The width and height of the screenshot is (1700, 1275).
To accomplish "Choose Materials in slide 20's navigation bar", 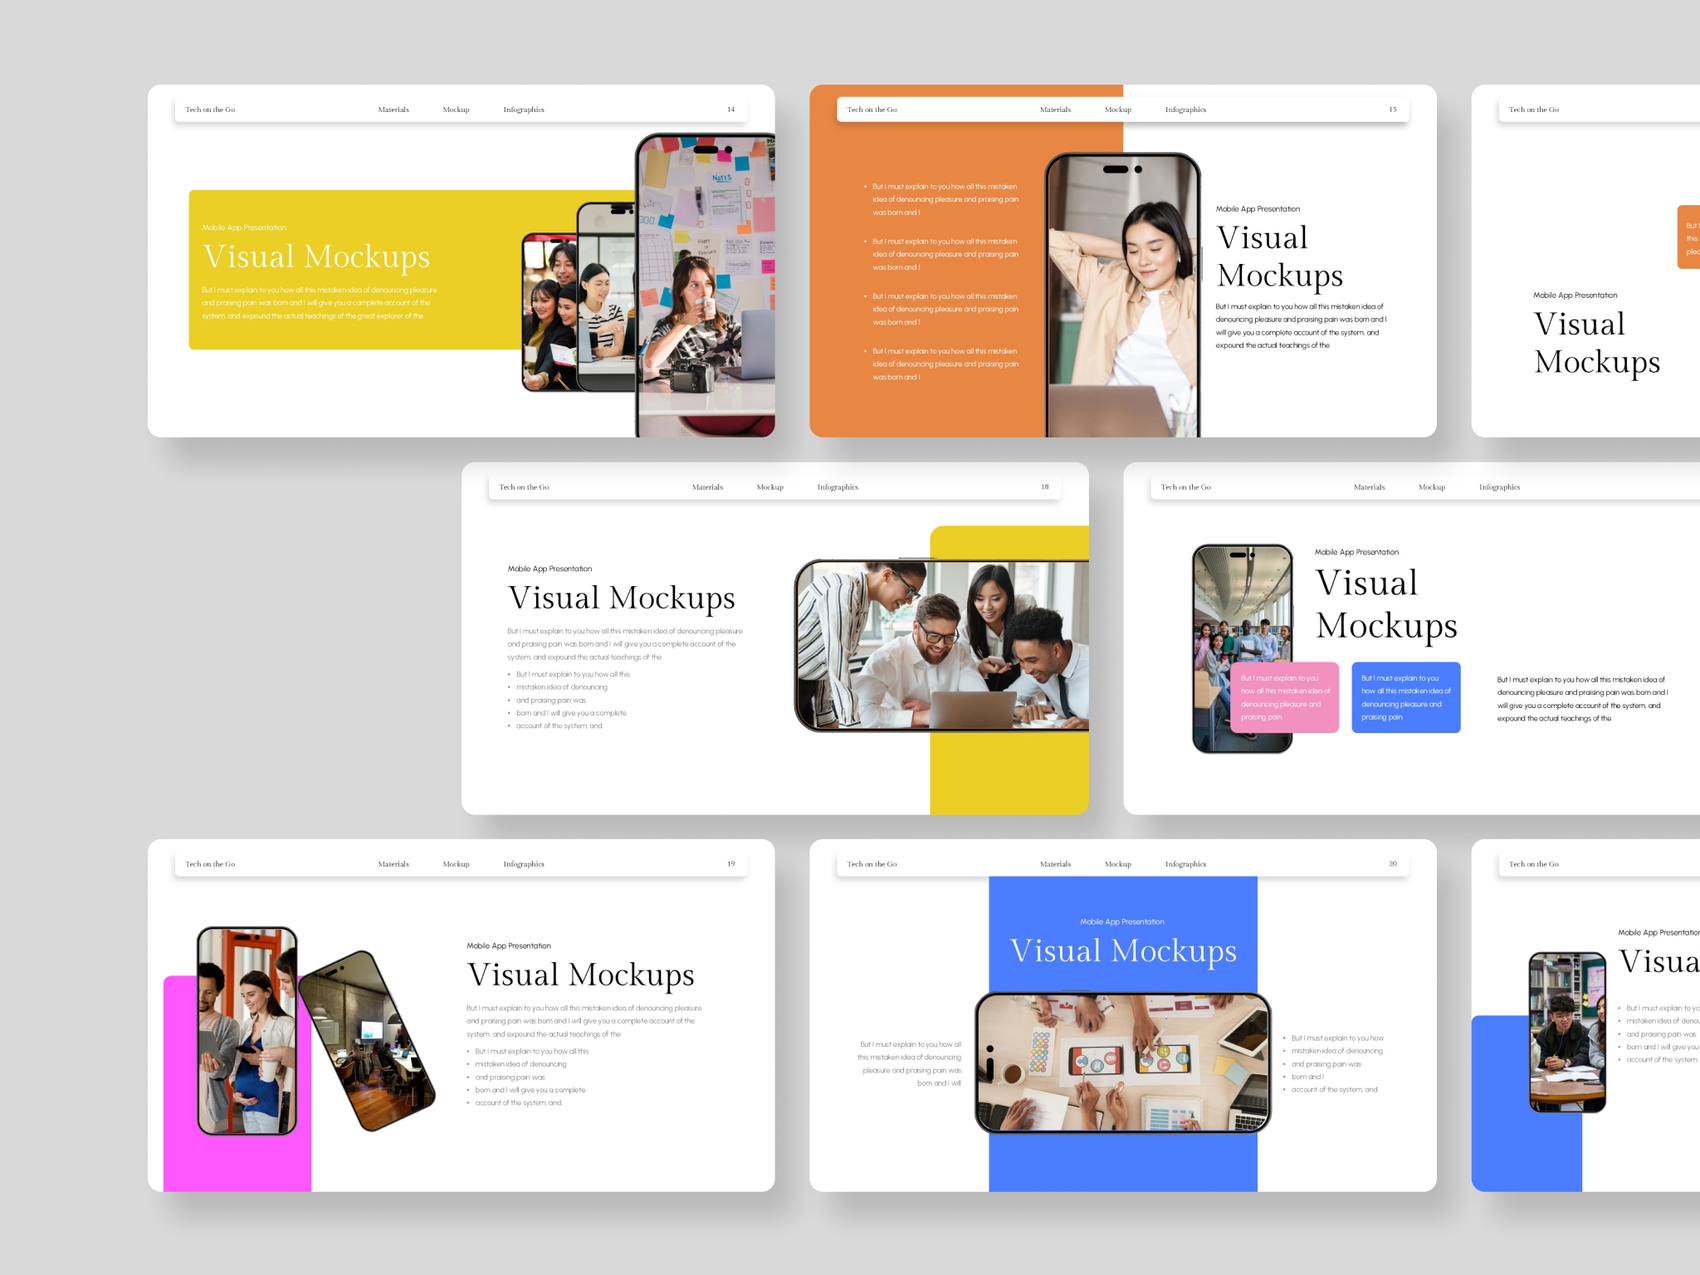I will 1055,864.
